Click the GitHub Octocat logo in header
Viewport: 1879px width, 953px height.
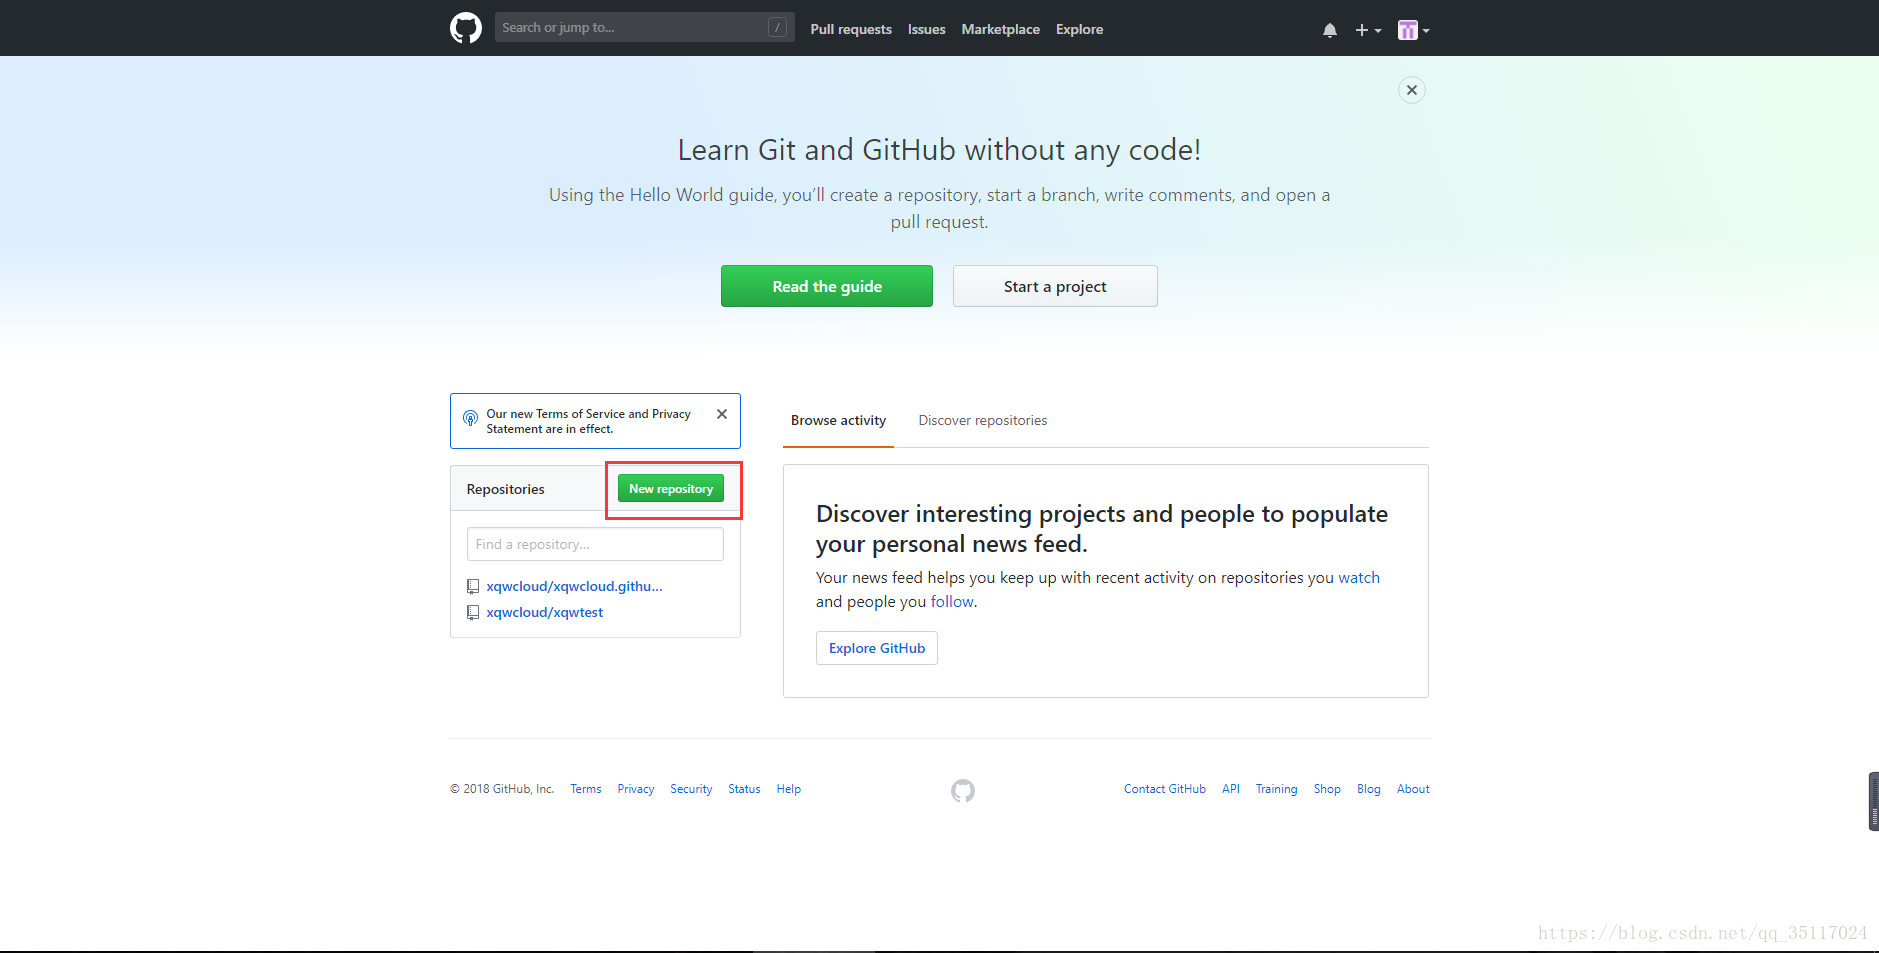(466, 28)
